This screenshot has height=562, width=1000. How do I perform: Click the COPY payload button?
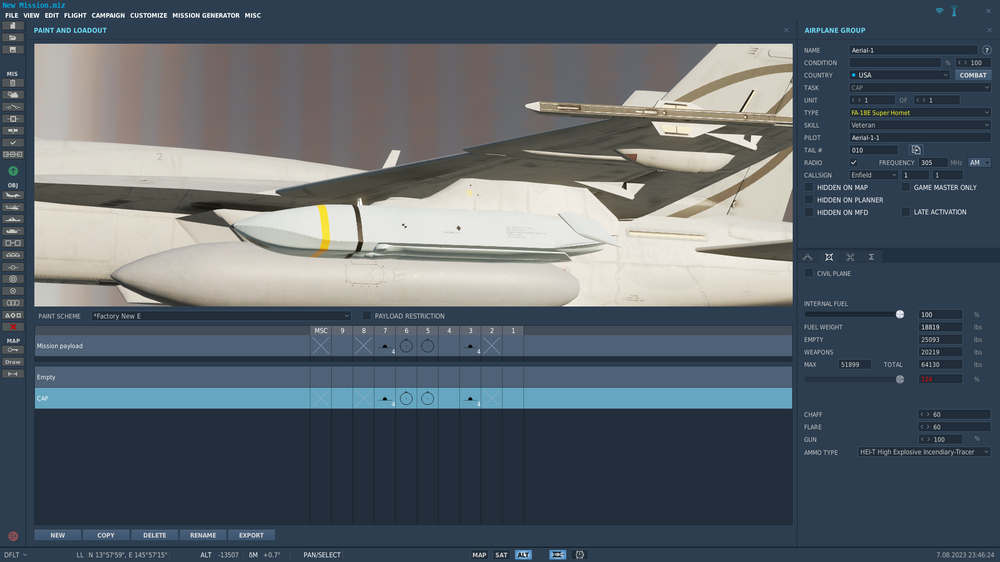[x=106, y=535]
